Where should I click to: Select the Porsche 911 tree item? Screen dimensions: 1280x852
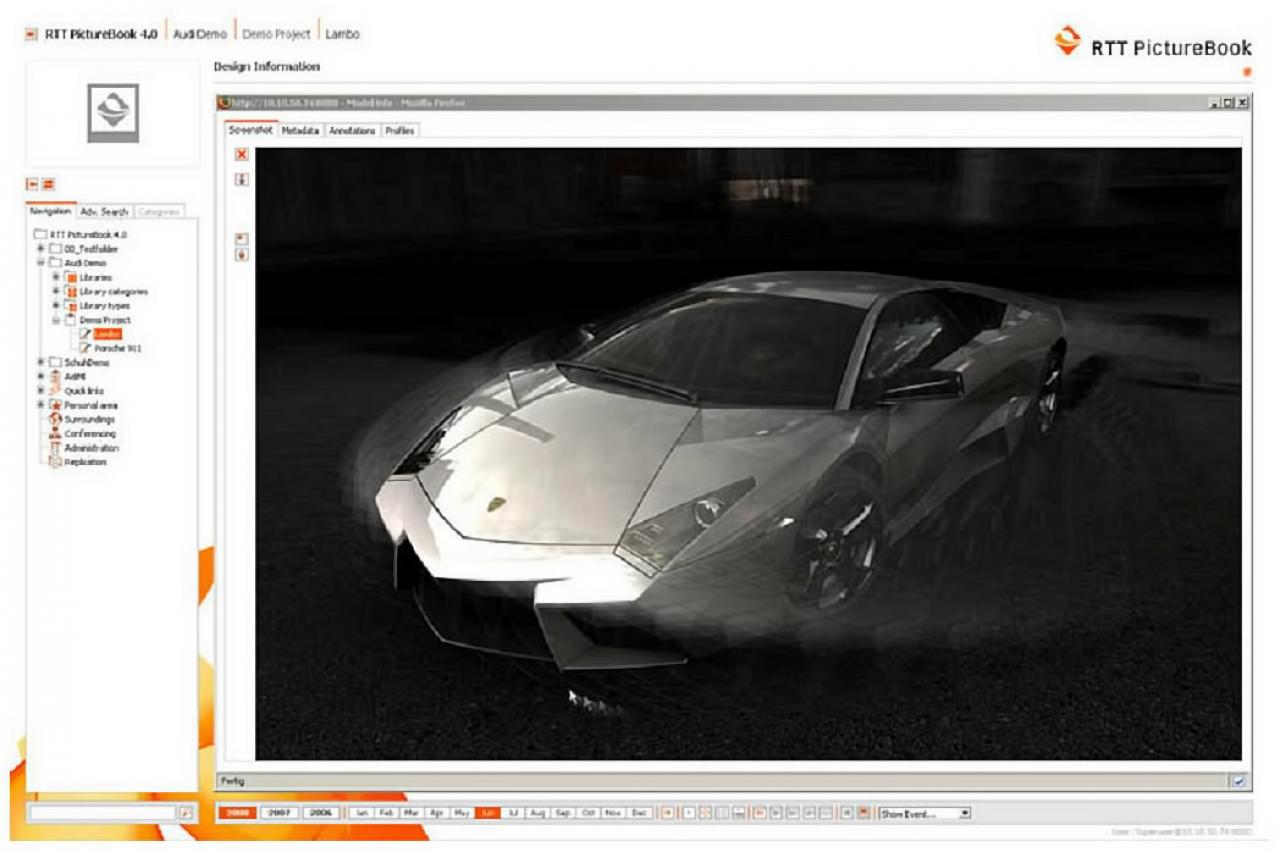click(x=118, y=348)
